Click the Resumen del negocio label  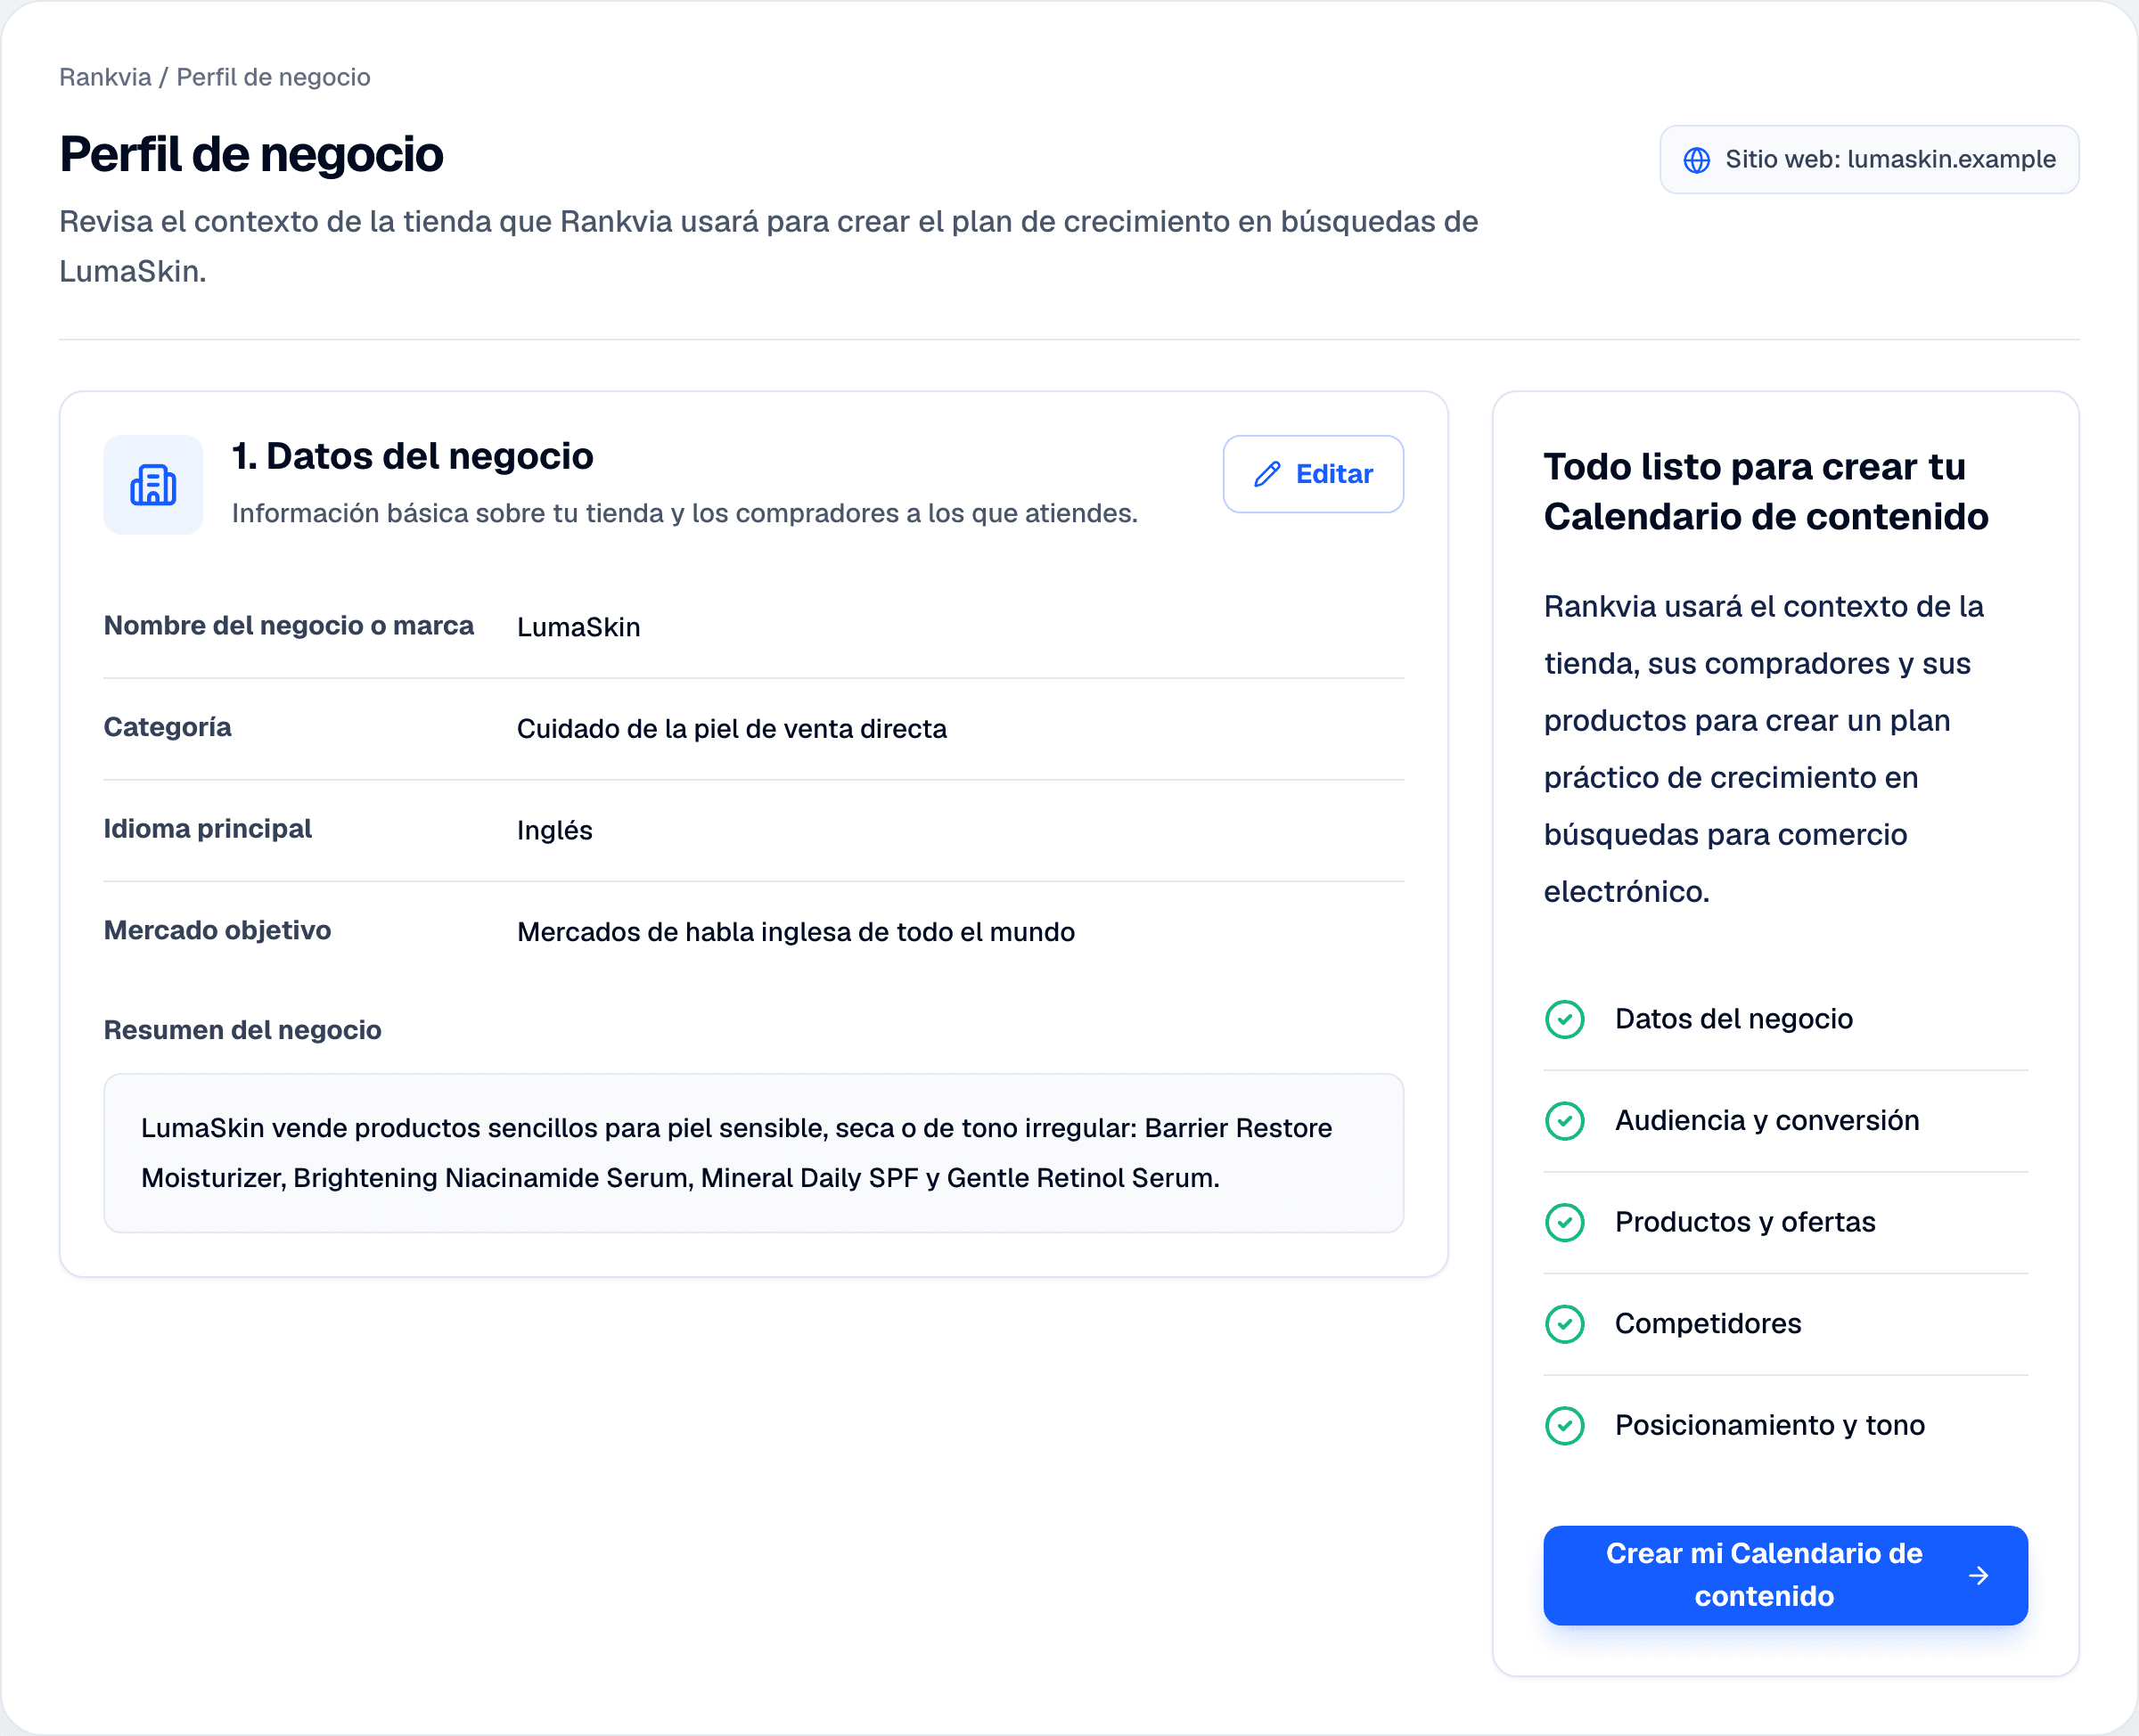pos(243,1030)
